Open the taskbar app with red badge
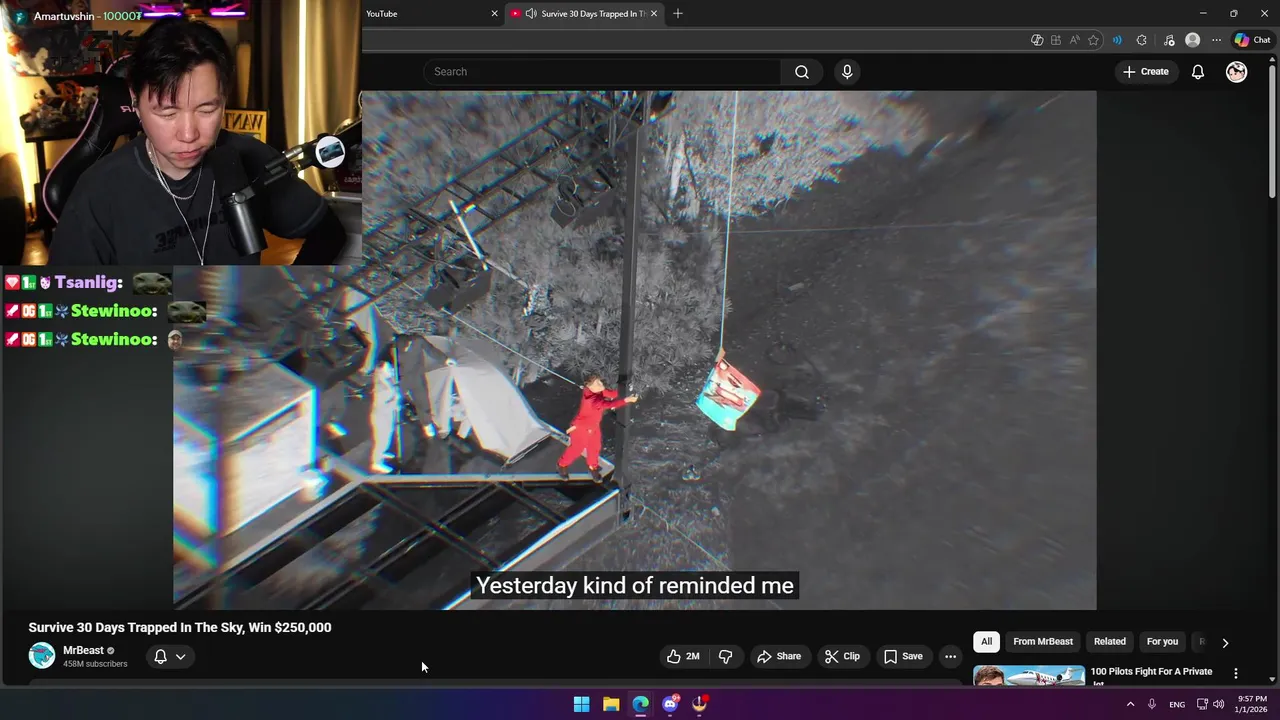The height and width of the screenshot is (720, 1280). pyautogui.click(x=700, y=704)
